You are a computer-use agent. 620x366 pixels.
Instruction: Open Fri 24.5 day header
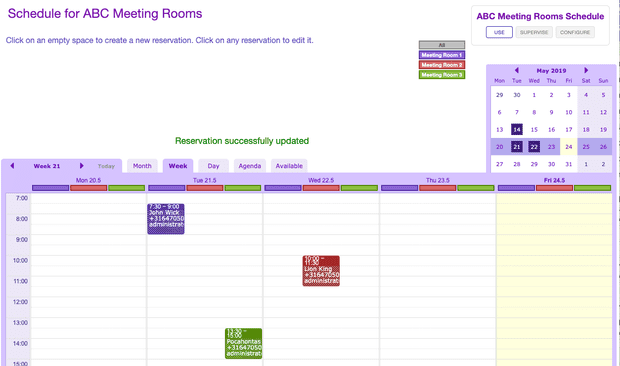pos(554,180)
